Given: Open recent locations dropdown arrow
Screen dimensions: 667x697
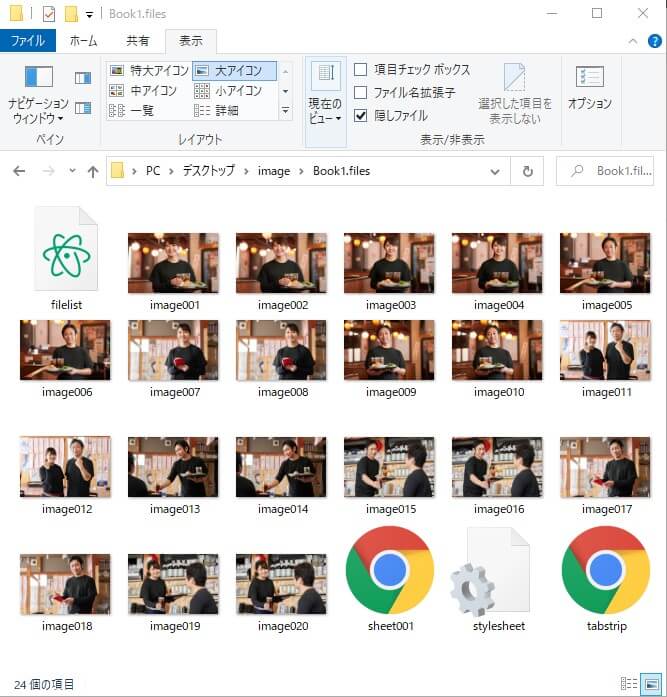Looking at the screenshot, I should pos(72,171).
